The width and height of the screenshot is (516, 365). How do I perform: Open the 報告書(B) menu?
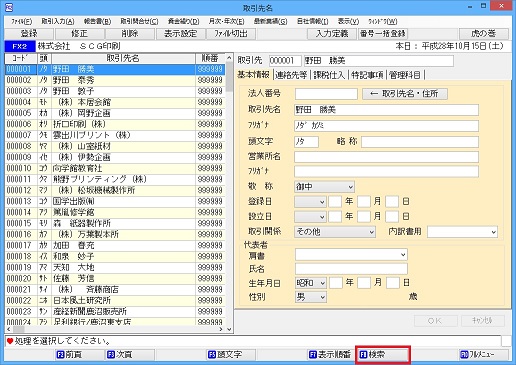97,22
